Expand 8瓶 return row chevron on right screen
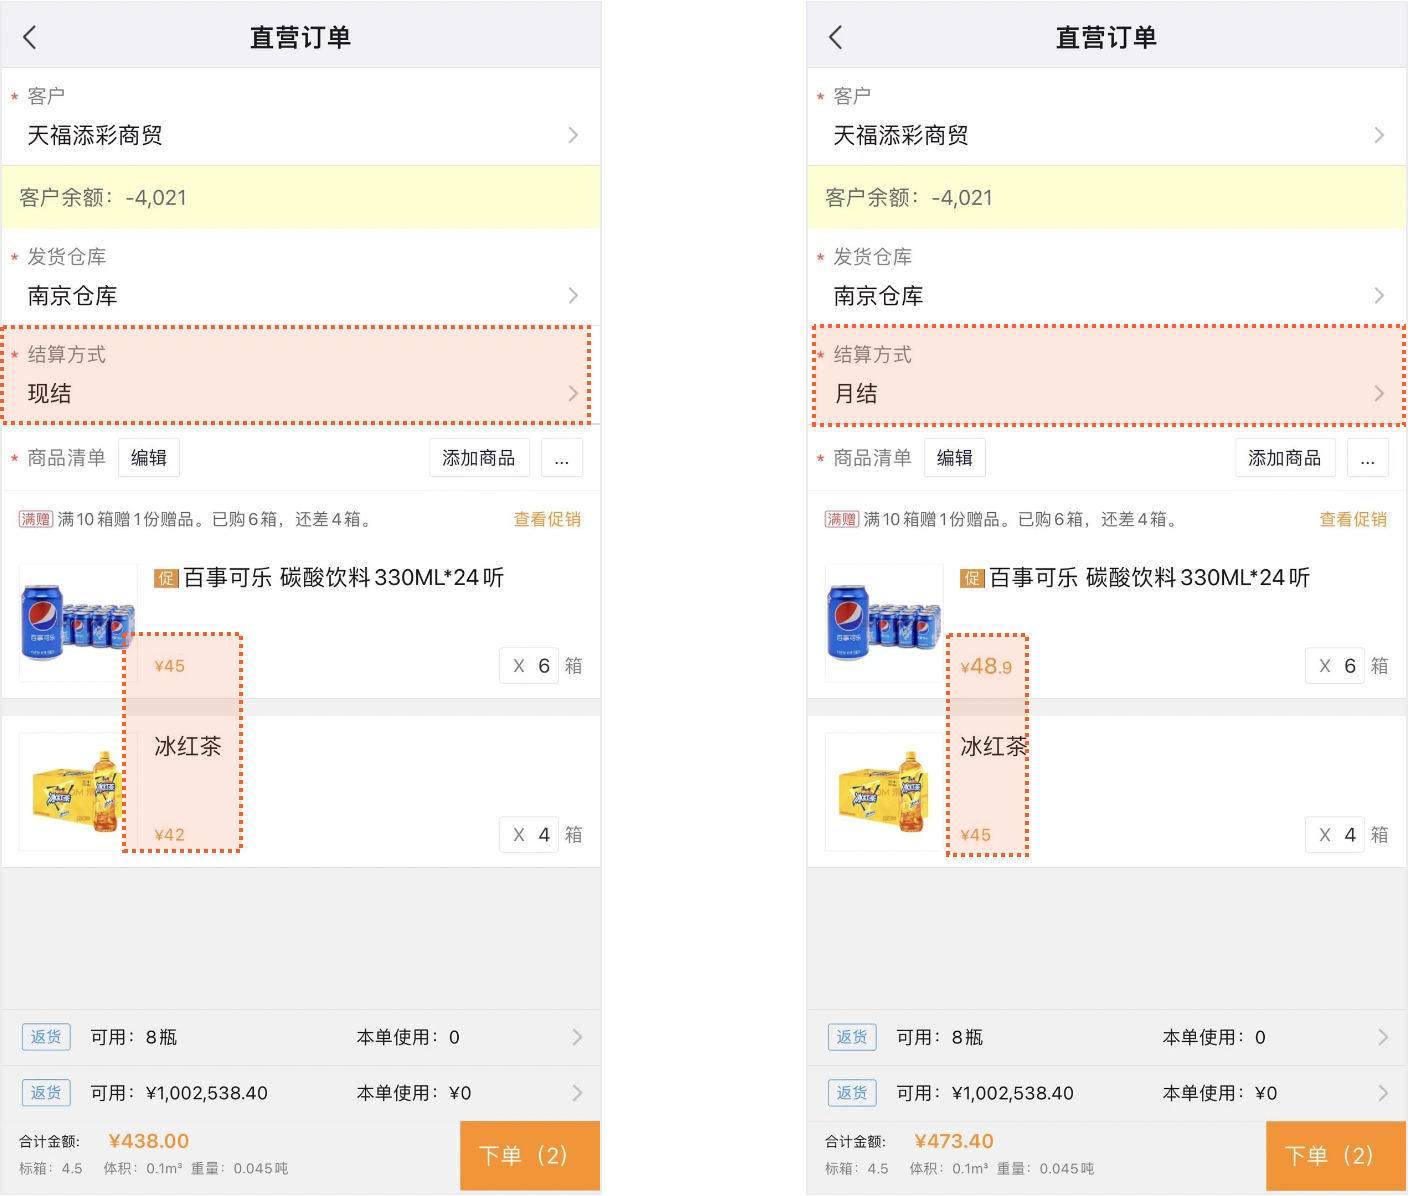The height and width of the screenshot is (1196, 1412). pyautogui.click(x=1383, y=1037)
